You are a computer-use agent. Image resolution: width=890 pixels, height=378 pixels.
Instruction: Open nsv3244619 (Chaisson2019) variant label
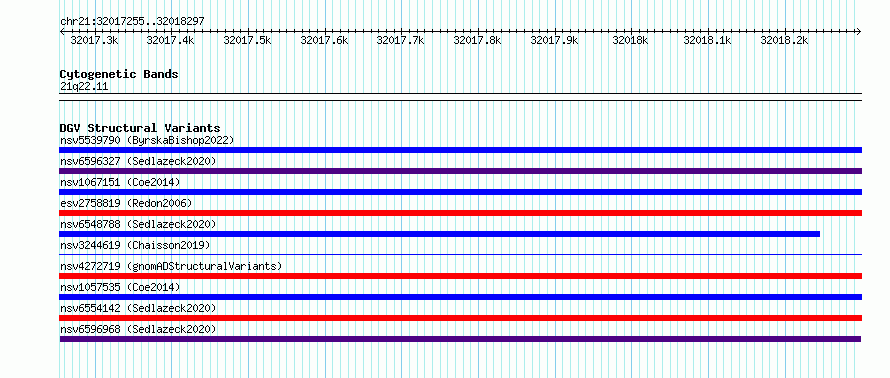pyautogui.click(x=135, y=245)
